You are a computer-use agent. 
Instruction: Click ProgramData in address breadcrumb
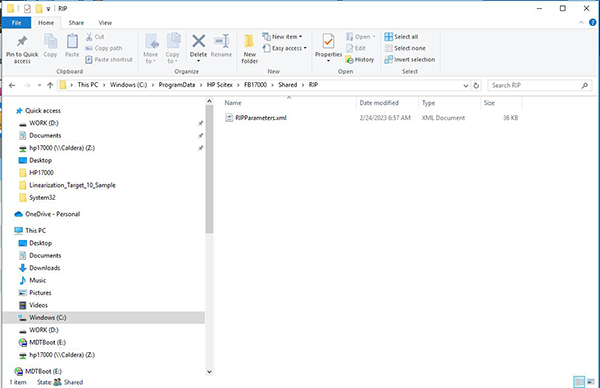177,85
